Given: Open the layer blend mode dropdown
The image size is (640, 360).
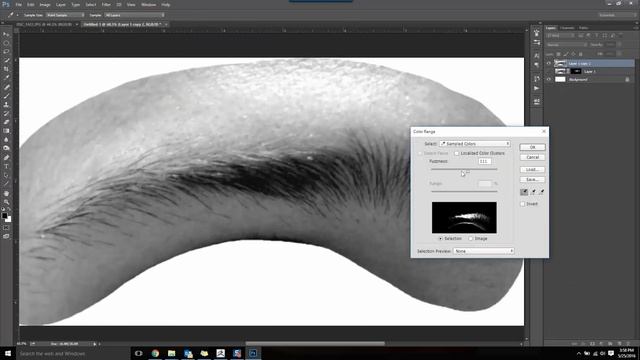Looking at the screenshot, I should click(566, 45).
